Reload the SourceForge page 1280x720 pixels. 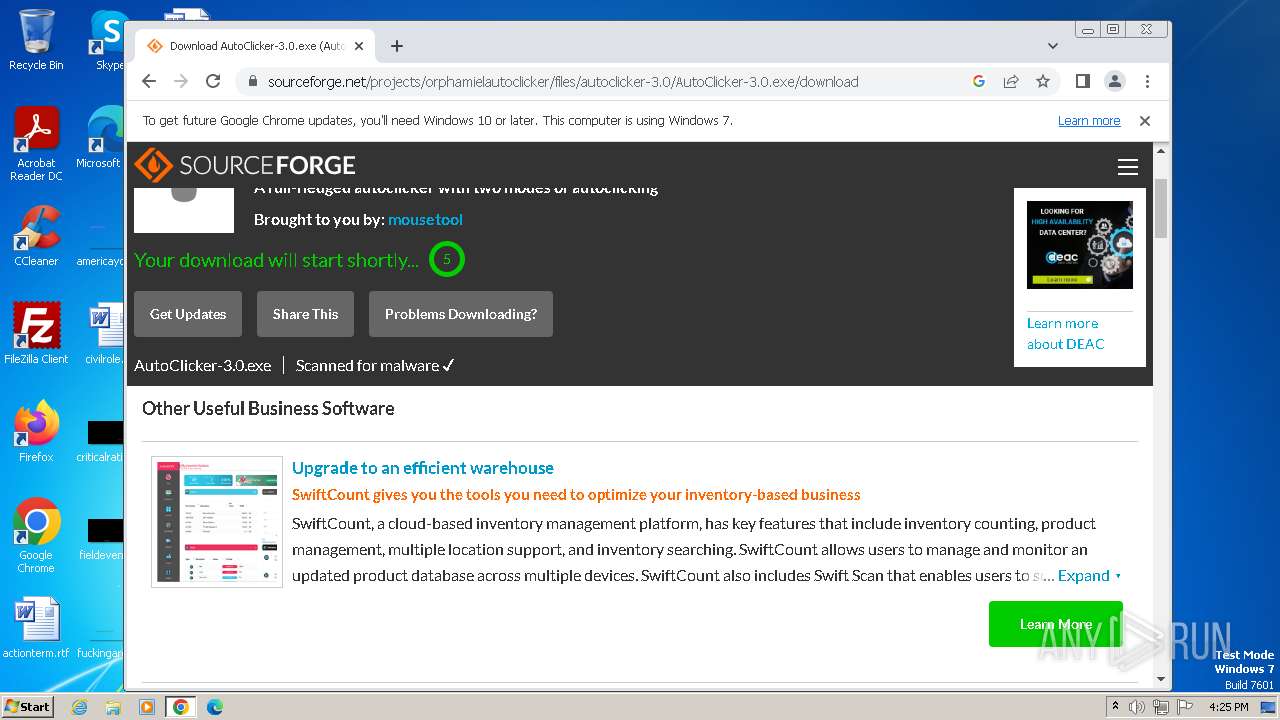pos(213,81)
